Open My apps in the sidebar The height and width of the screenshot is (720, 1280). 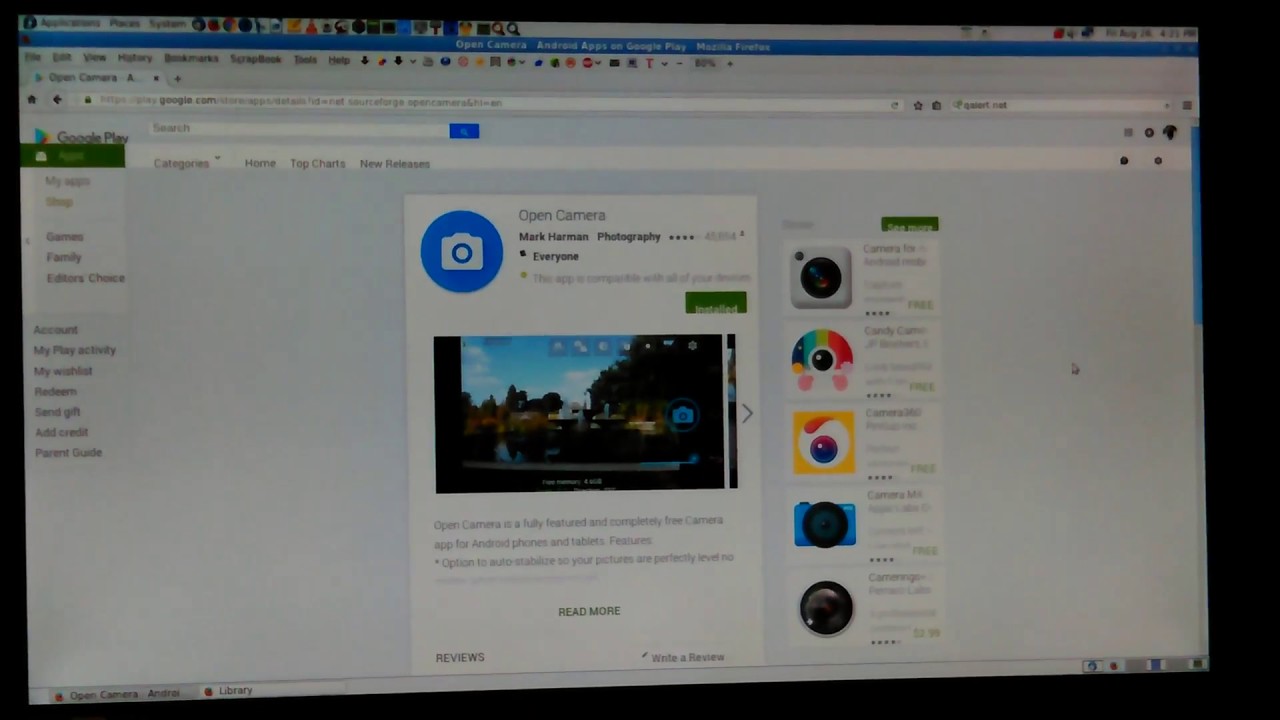pyautogui.click(x=68, y=181)
